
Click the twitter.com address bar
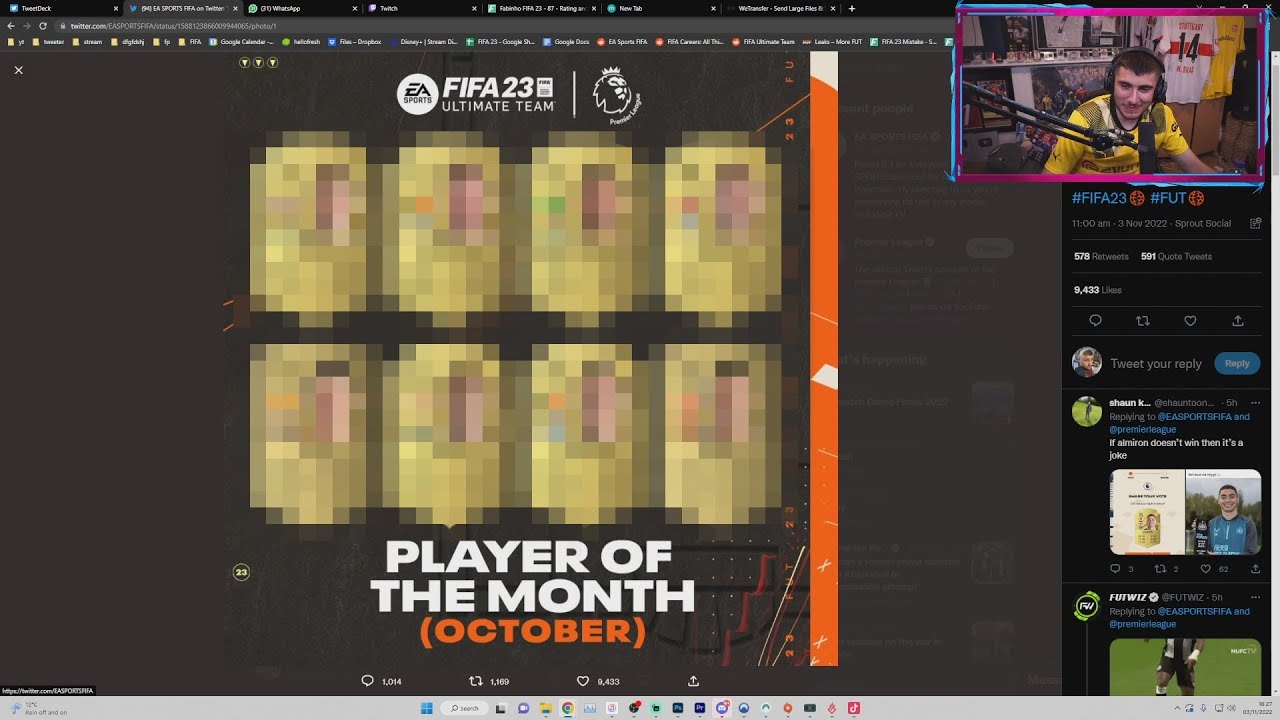[x=500, y=26]
